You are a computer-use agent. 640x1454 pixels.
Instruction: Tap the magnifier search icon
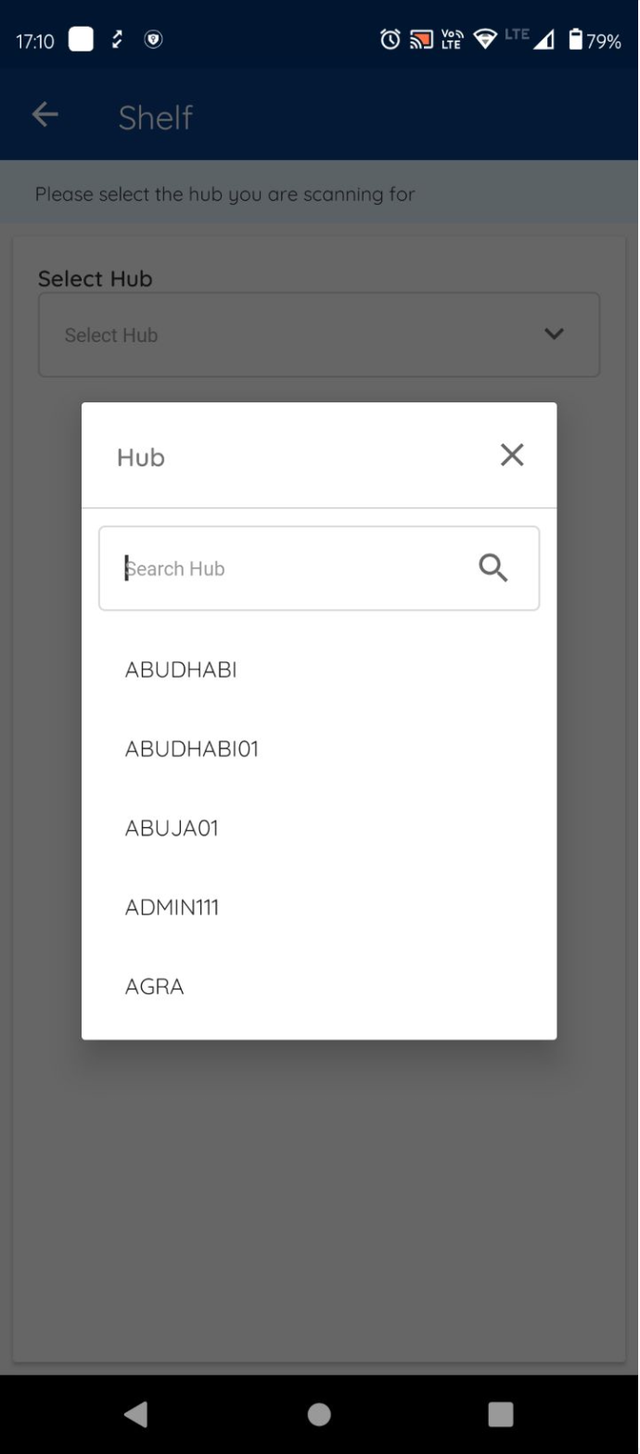click(493, 568)
